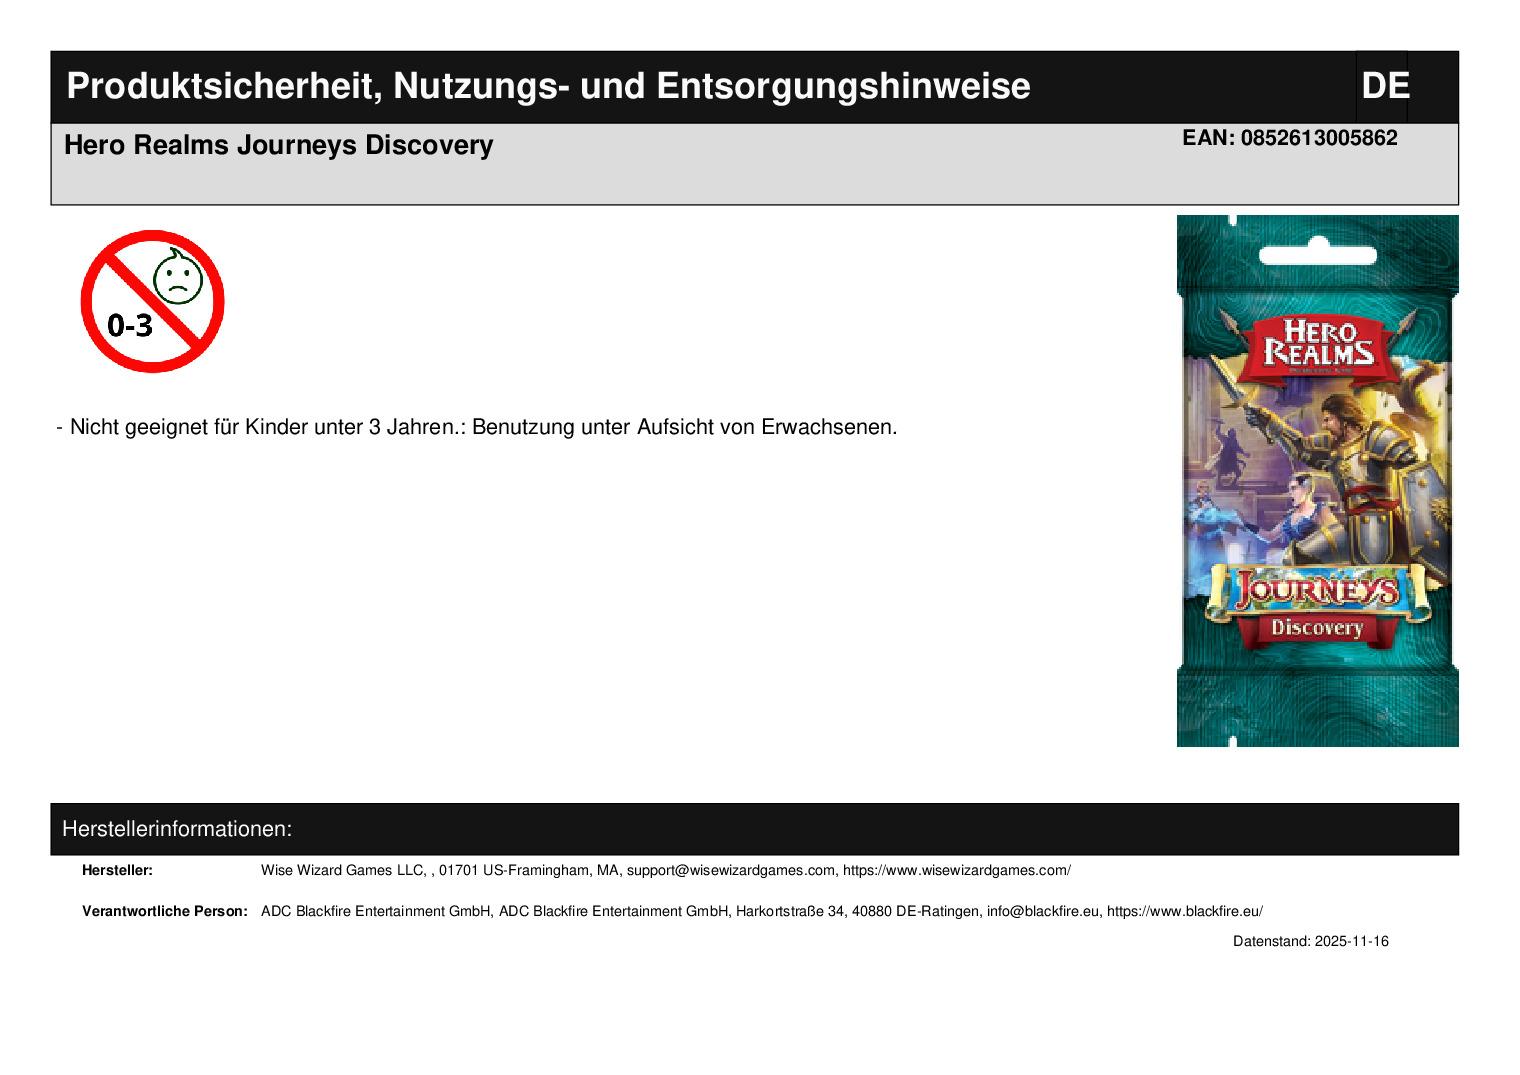This screenshot has width=1520, height=1075.
Task: Click the hang hole at top of pack
Action: (x=1316, y=256)
